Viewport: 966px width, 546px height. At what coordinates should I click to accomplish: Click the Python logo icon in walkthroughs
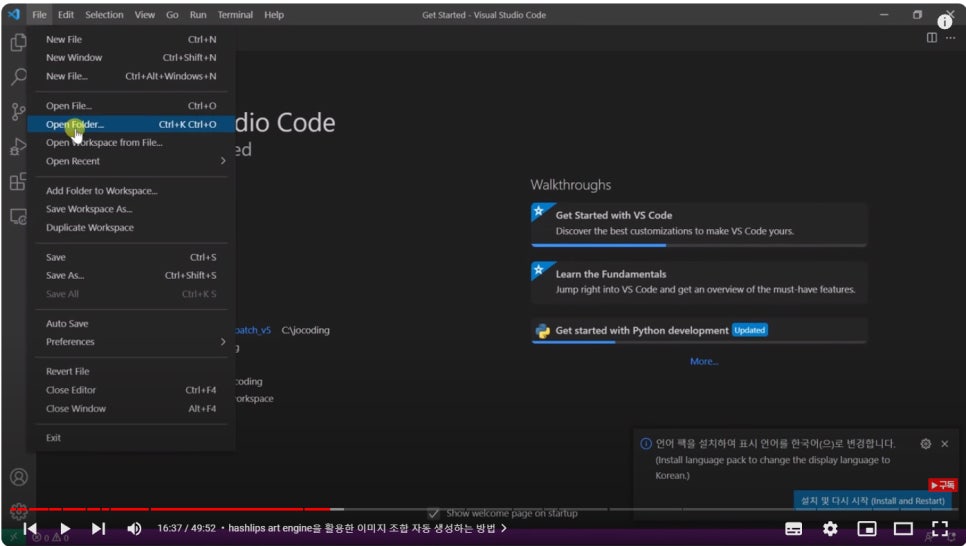coord(542,331)
